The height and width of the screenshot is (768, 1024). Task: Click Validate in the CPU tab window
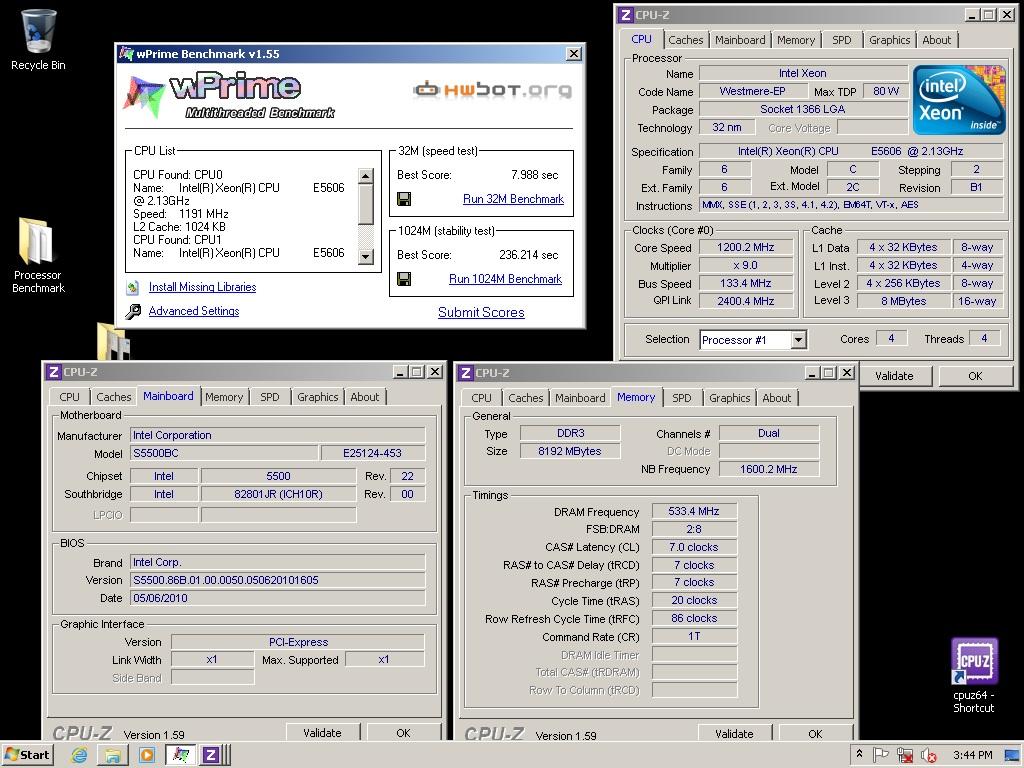(894, 376)
